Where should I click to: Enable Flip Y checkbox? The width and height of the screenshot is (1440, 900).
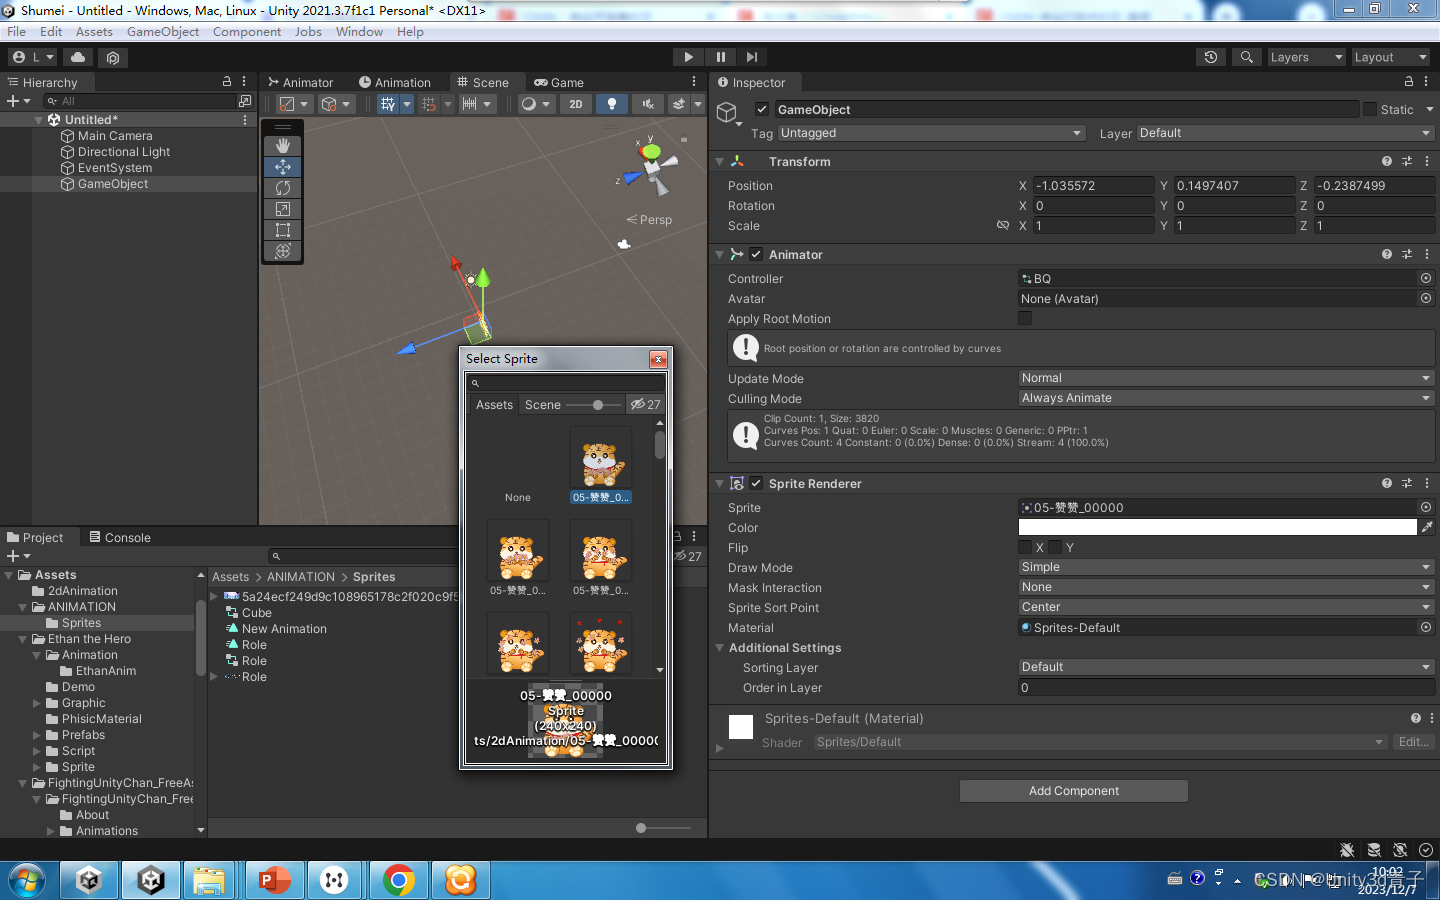[x=1055, y=547]
